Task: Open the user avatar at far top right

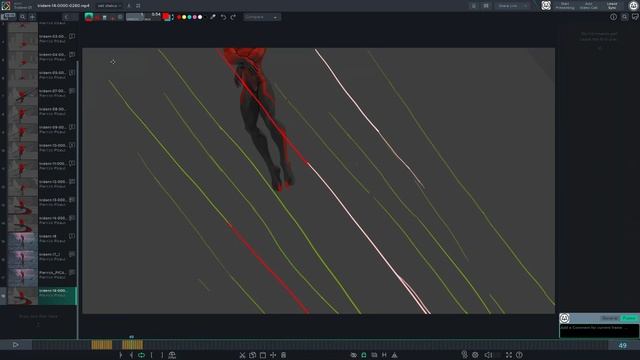Action: pyautogui.click(x=633, y=5)
